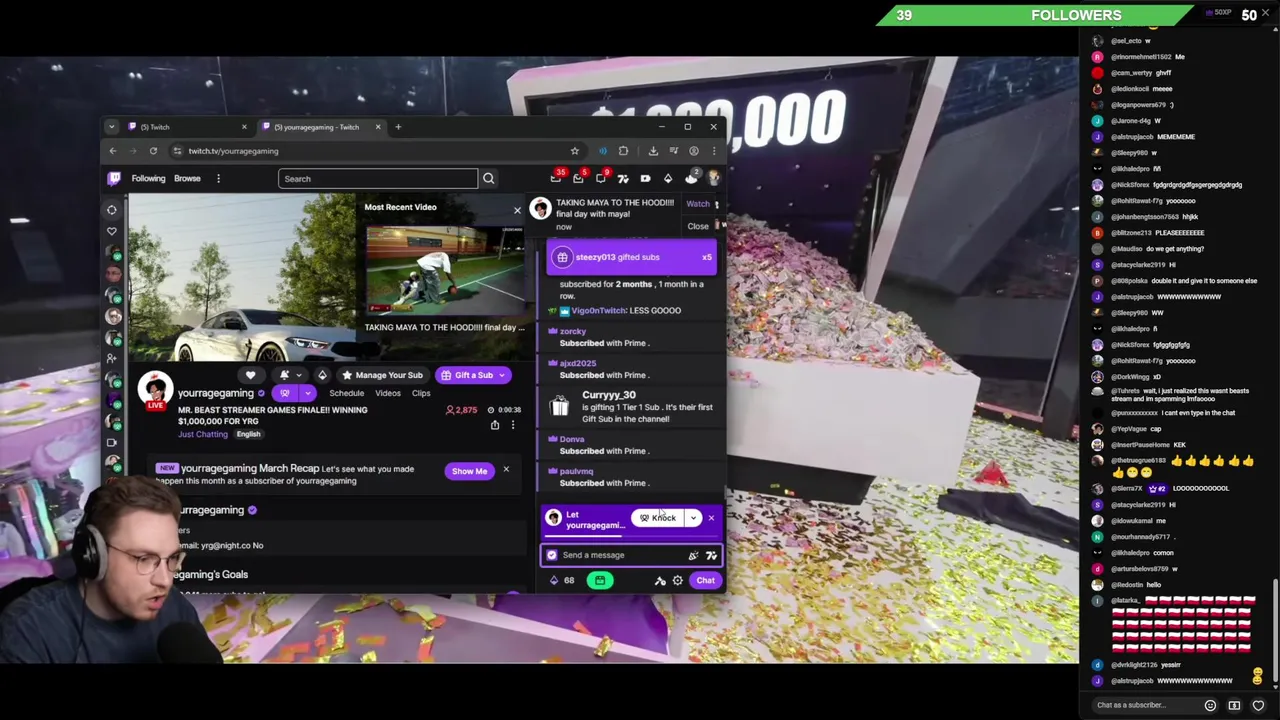The width and height of the screenshot is (1280, 720).
Task: Close the live notification popup
Action: (x=697, y=226)
